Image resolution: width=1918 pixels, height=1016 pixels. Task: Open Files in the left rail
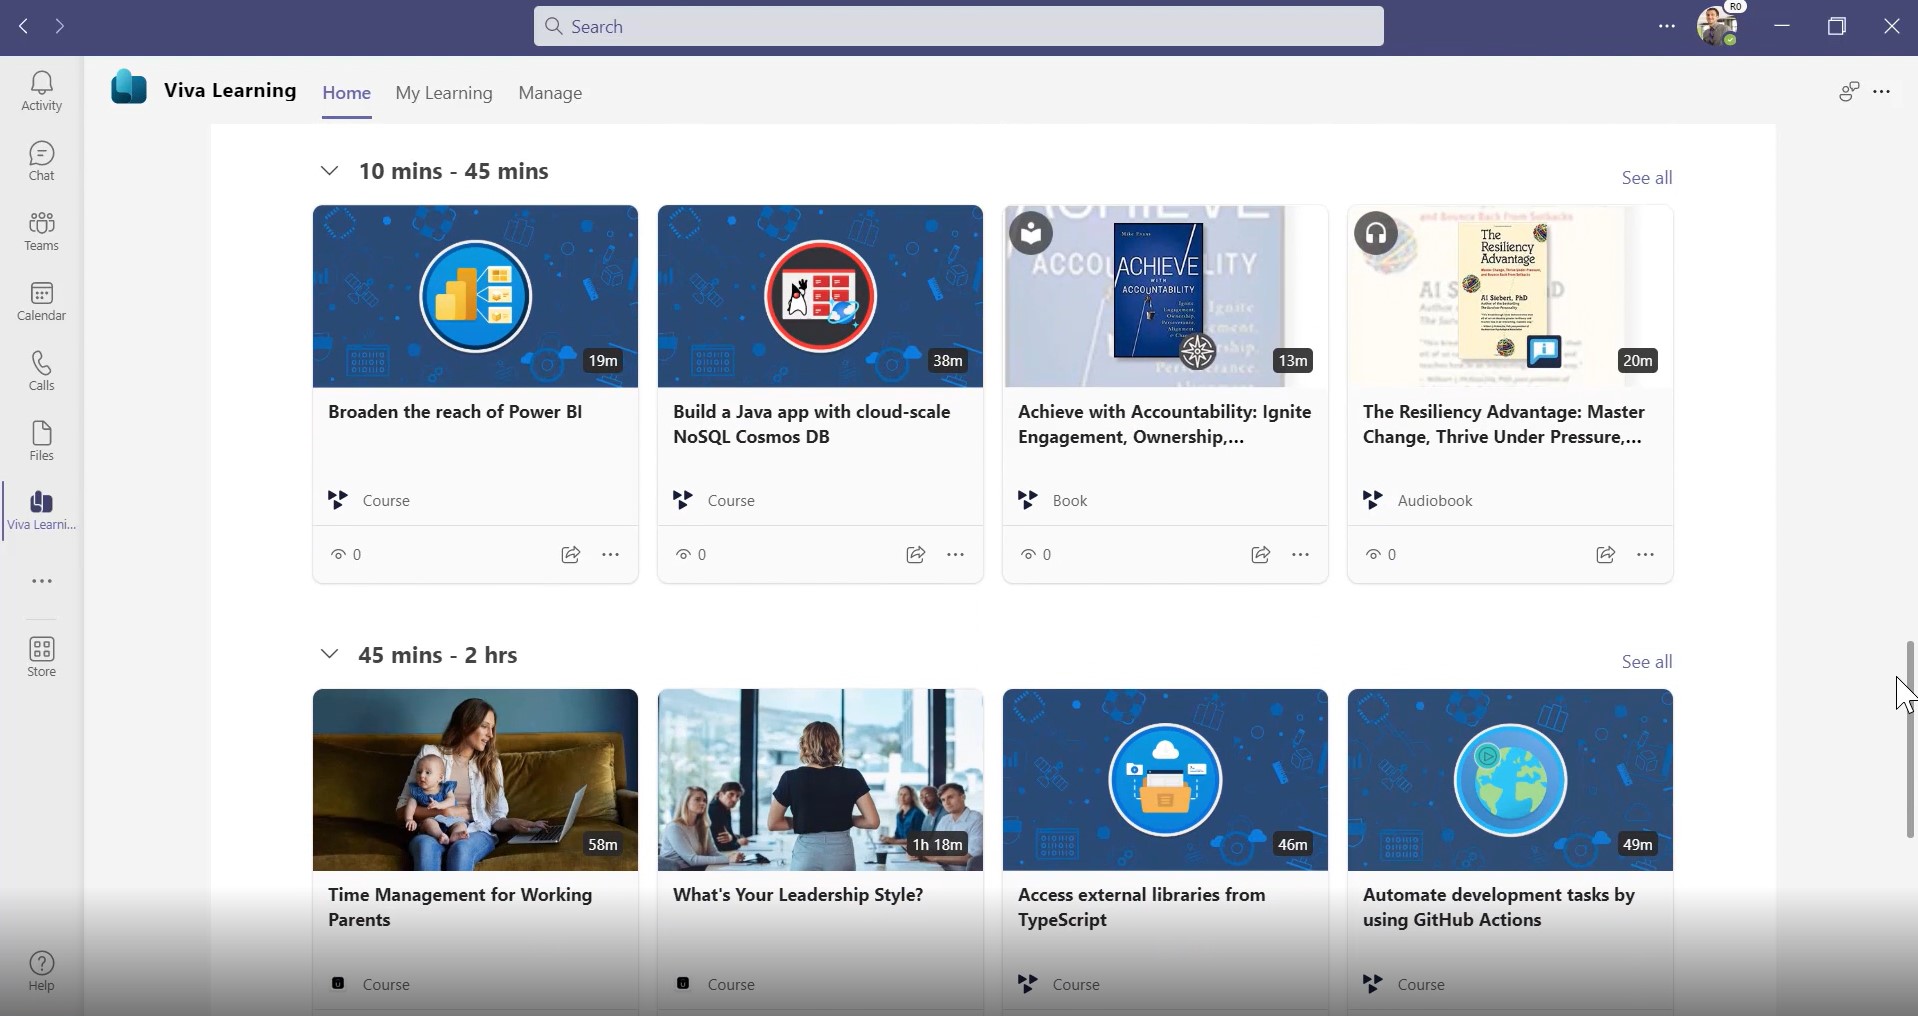[42, 441]
